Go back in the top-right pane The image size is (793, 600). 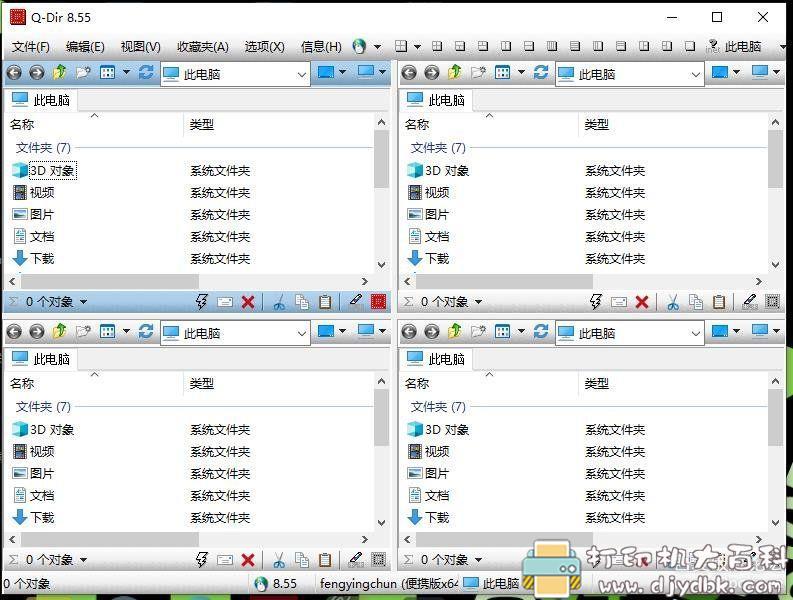click(409, 73)
